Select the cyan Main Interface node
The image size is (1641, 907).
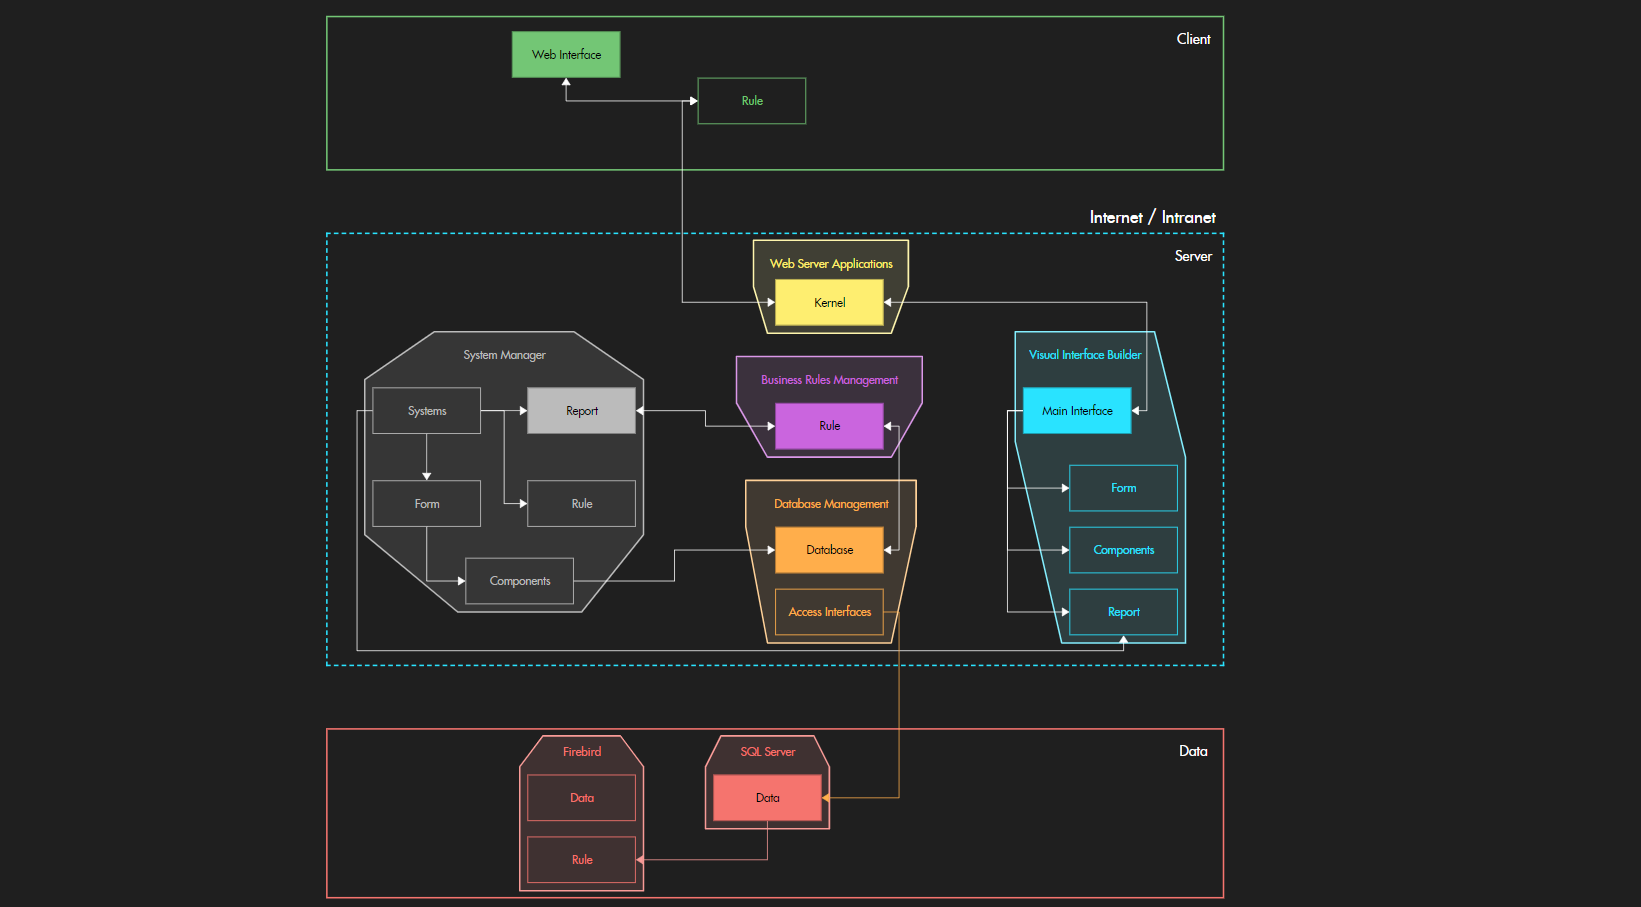1076,410
